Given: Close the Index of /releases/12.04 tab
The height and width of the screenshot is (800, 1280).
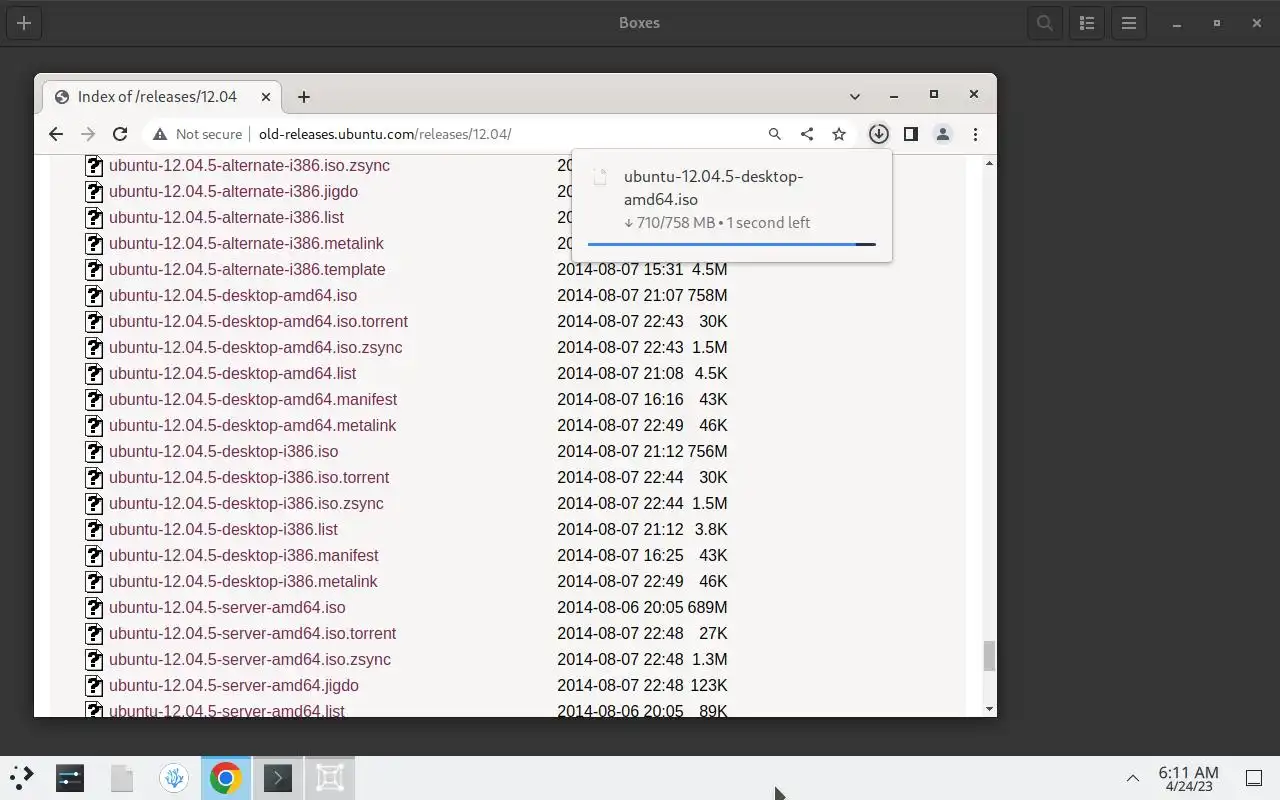Looking at the screenshot, I should (x=266, y=97).
